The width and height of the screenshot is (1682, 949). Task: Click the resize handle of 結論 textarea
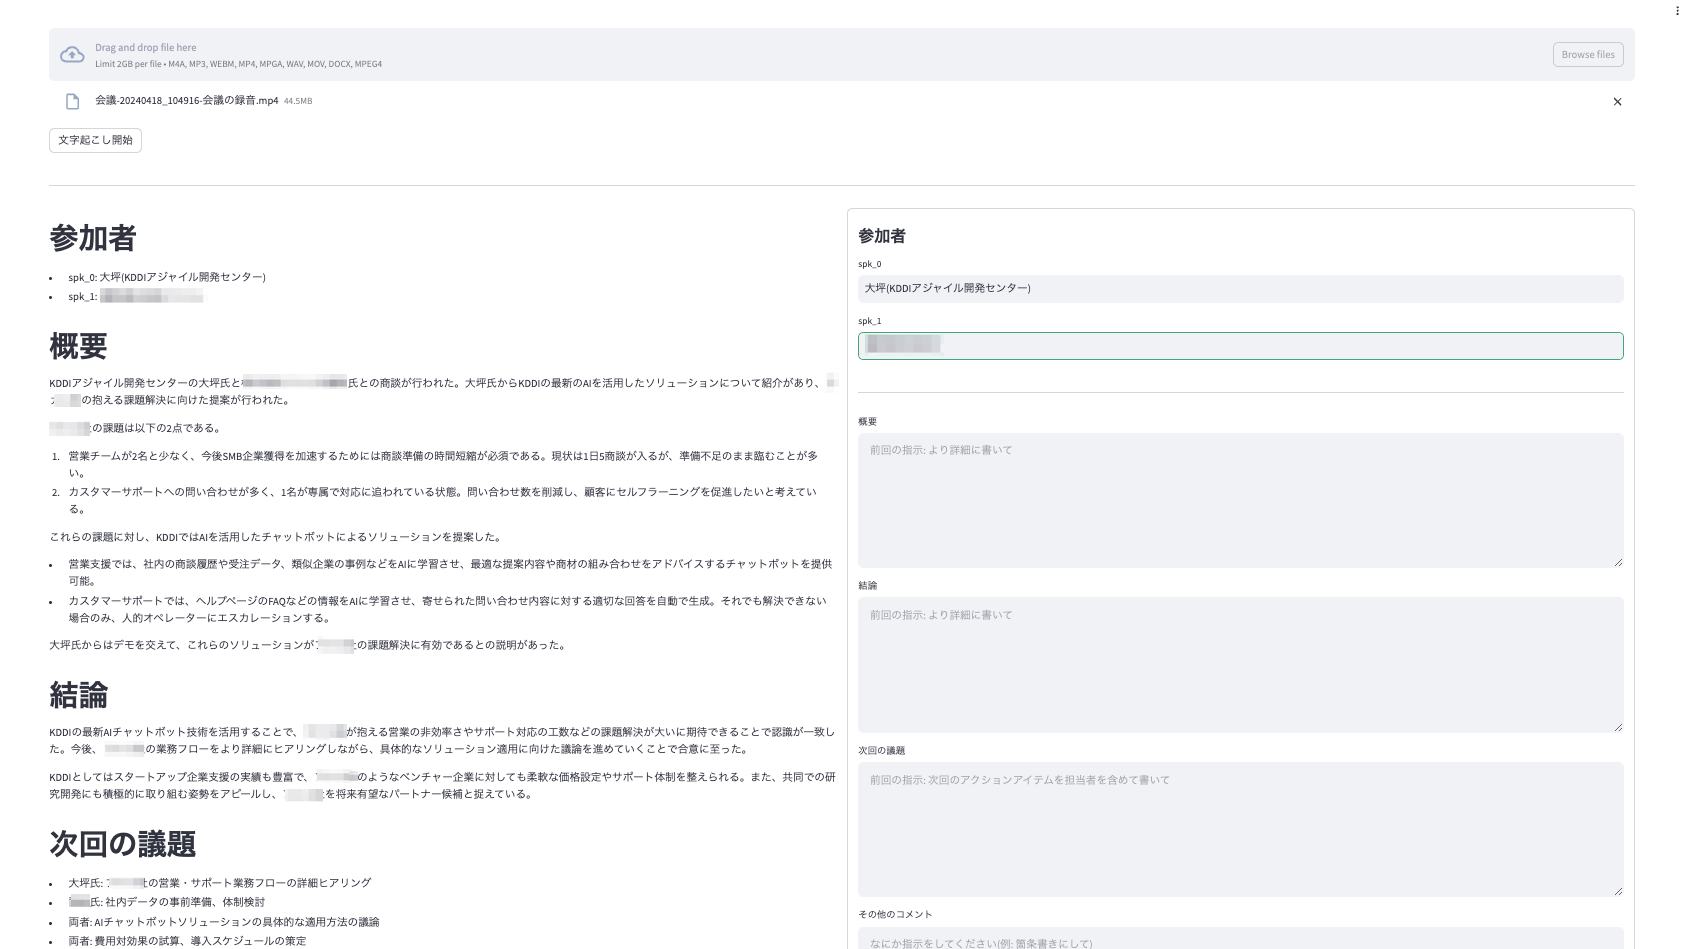pos(1617,726)
